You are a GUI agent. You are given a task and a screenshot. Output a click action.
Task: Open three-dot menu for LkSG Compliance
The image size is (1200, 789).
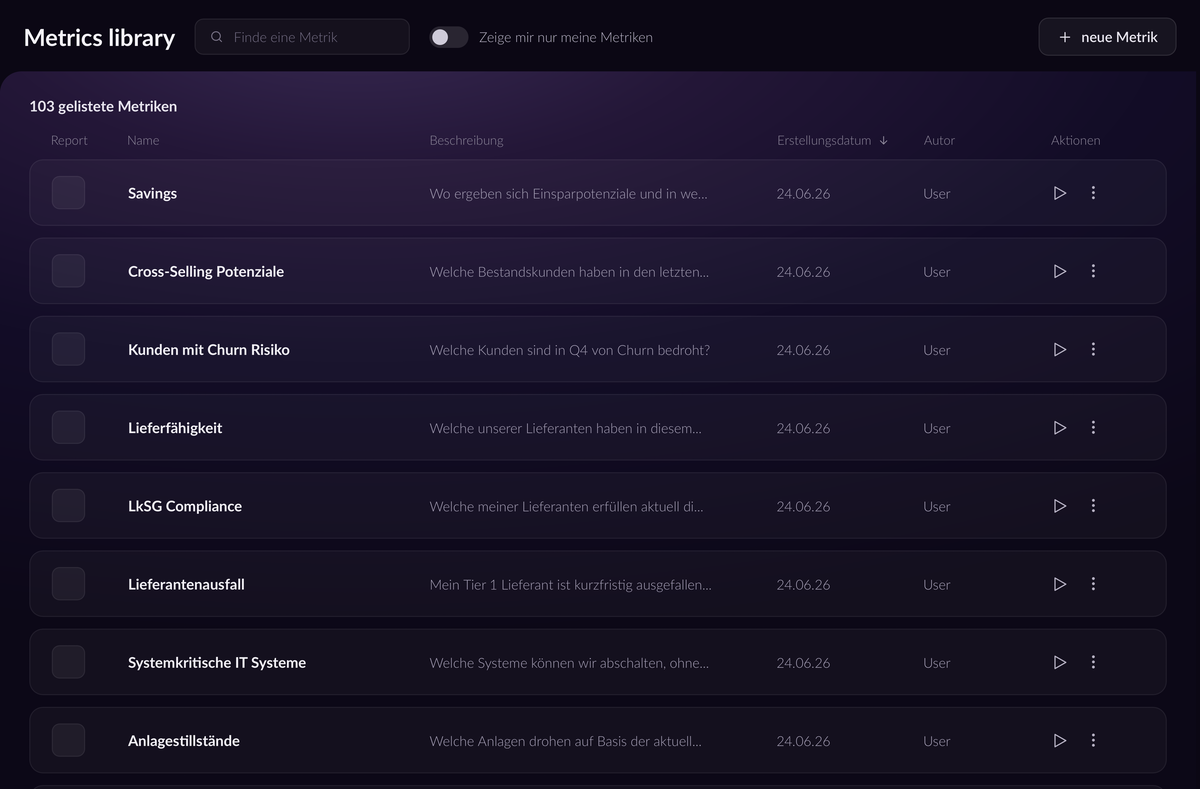[x=1093, y=506]
